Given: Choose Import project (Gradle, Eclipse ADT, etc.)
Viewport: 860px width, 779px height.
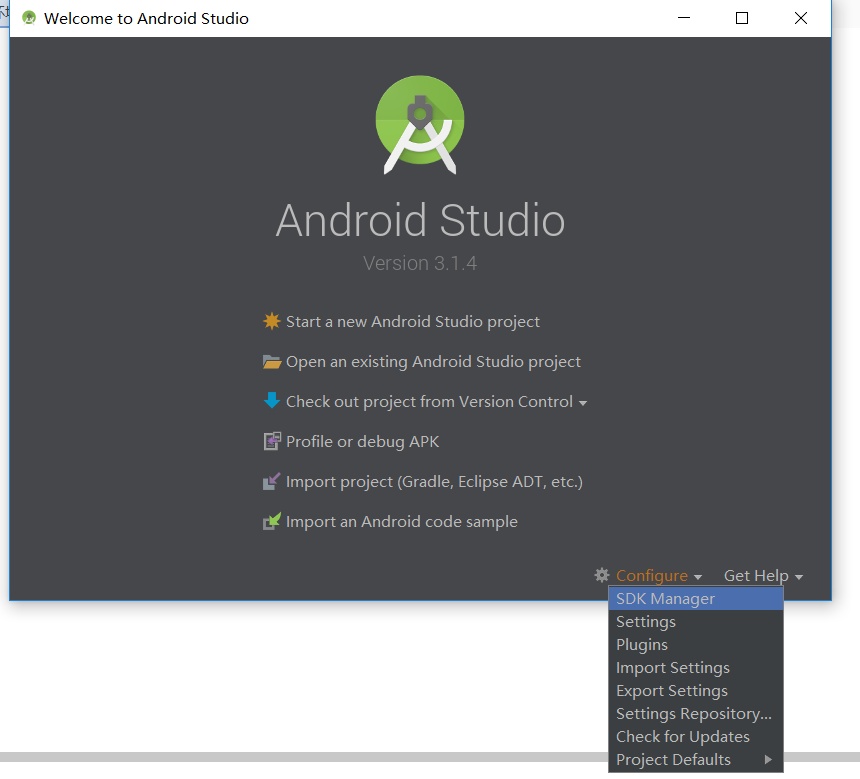Looking at the screenshot, I should click(x=434, y=482).
